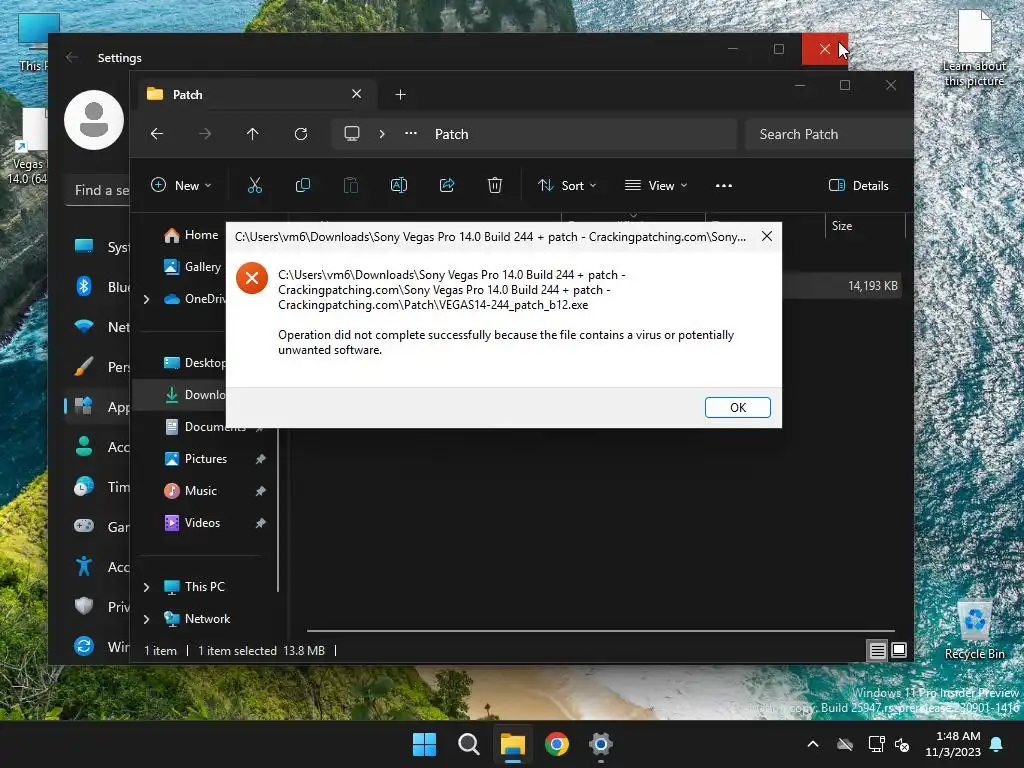Open Videos in navigation pane

(x=193, y=522)
